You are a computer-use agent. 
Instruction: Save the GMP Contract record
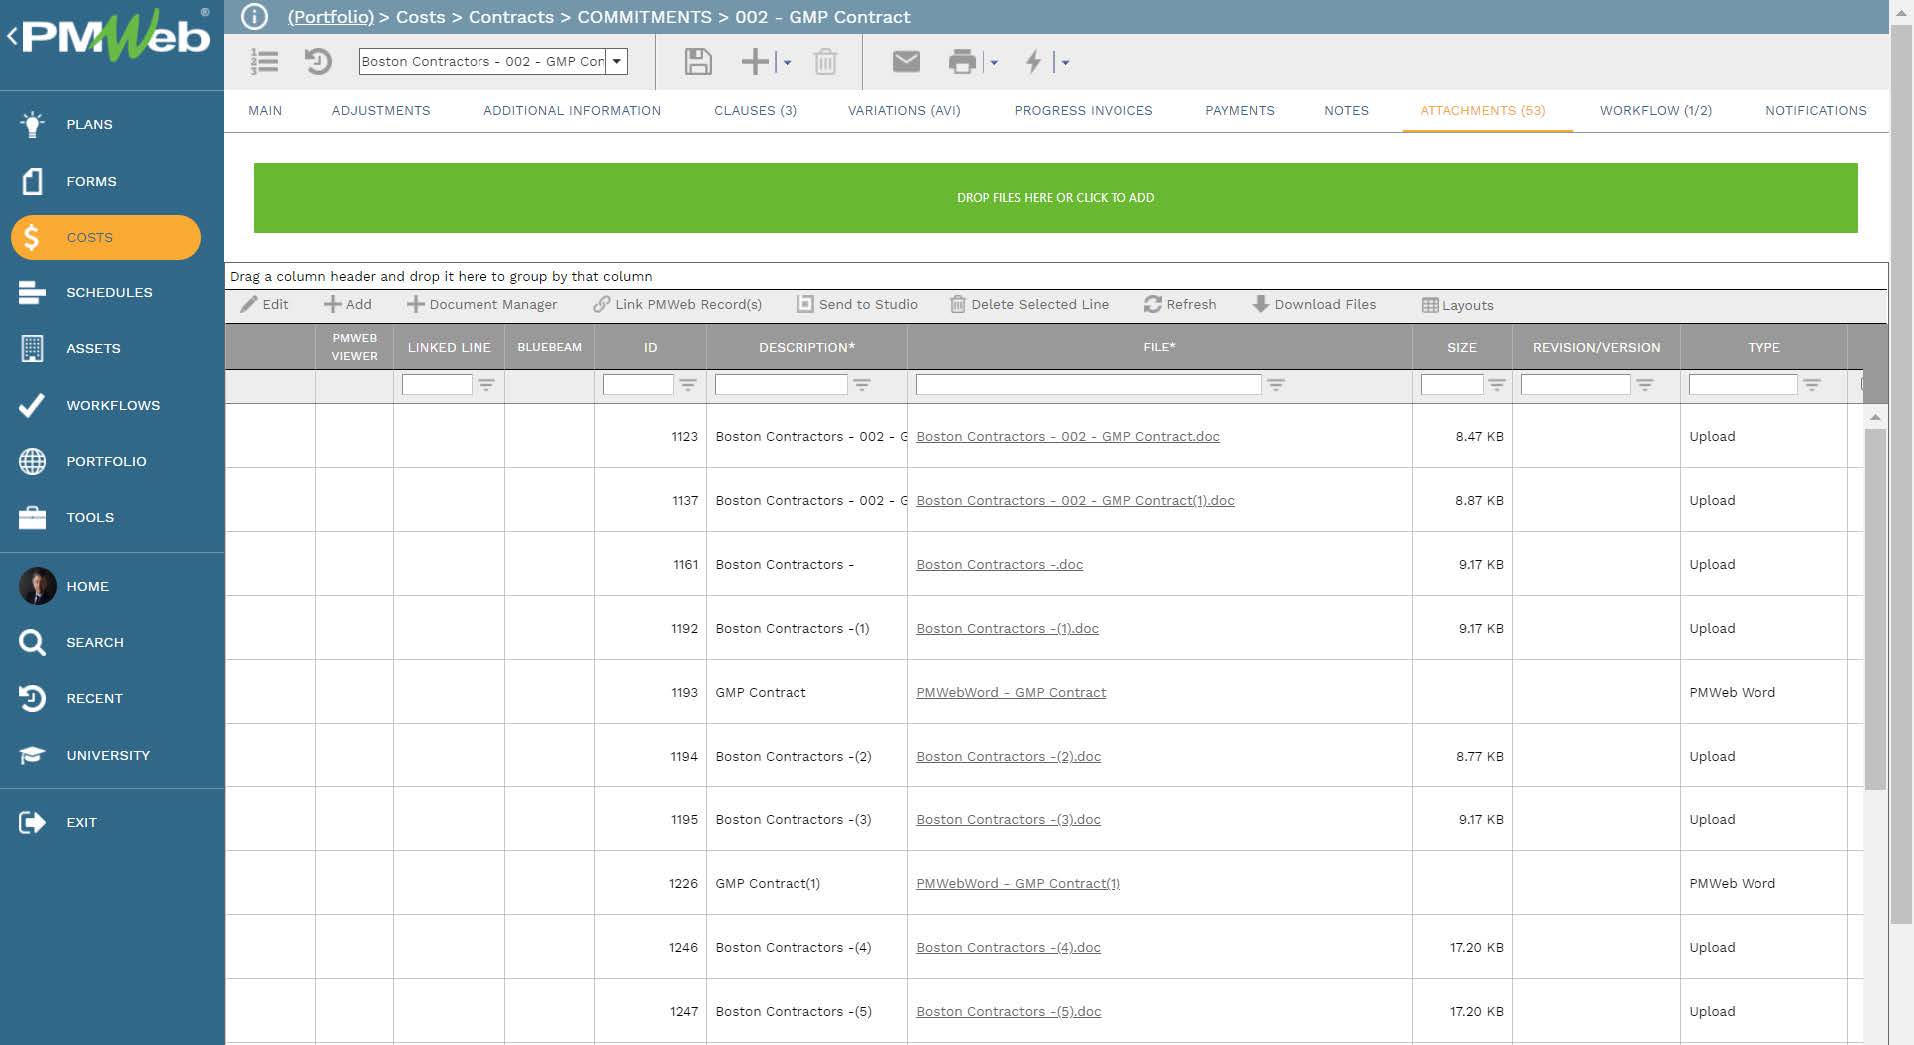pyautogui.click(x=698, y=62)
